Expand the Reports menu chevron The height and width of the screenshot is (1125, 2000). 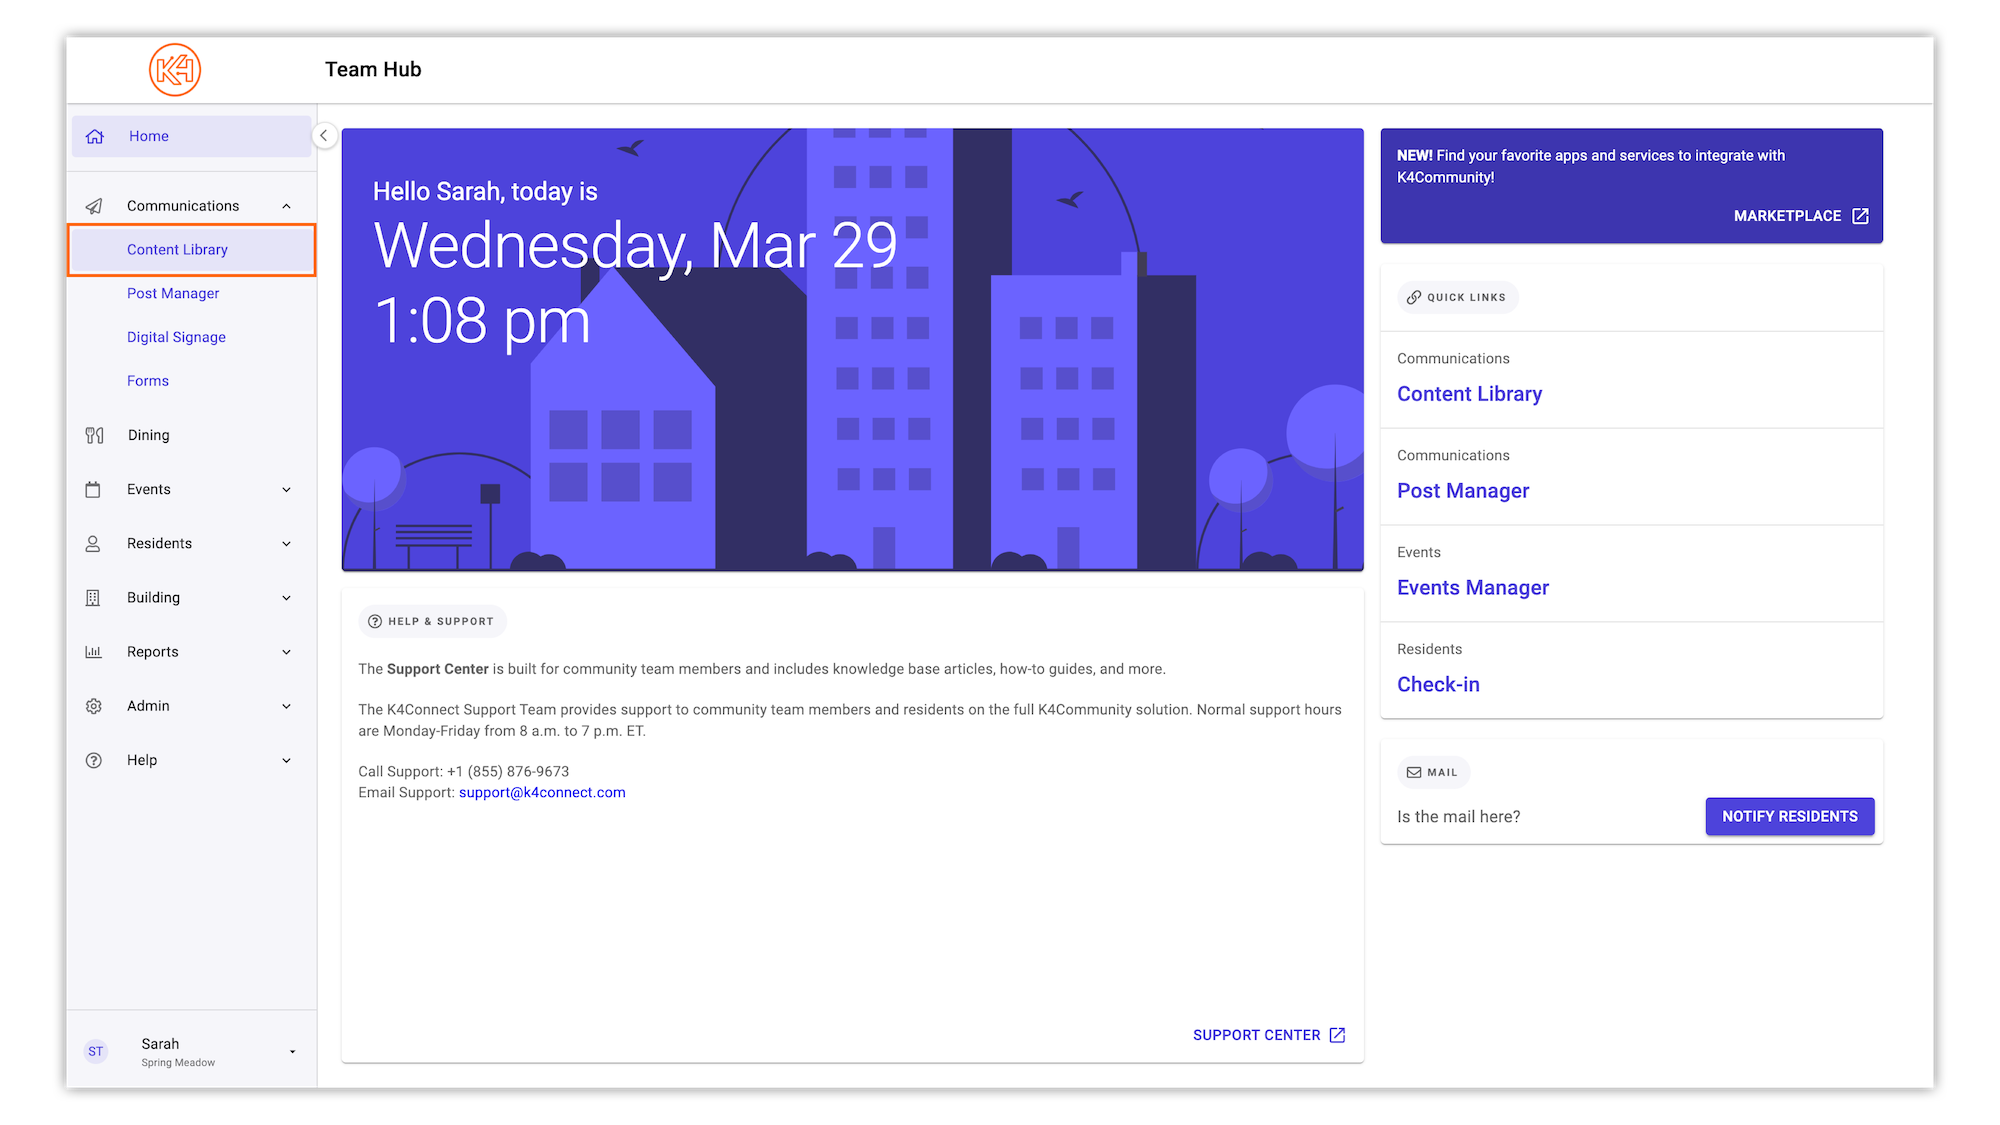pyautogui.click(x=286, y=652)
